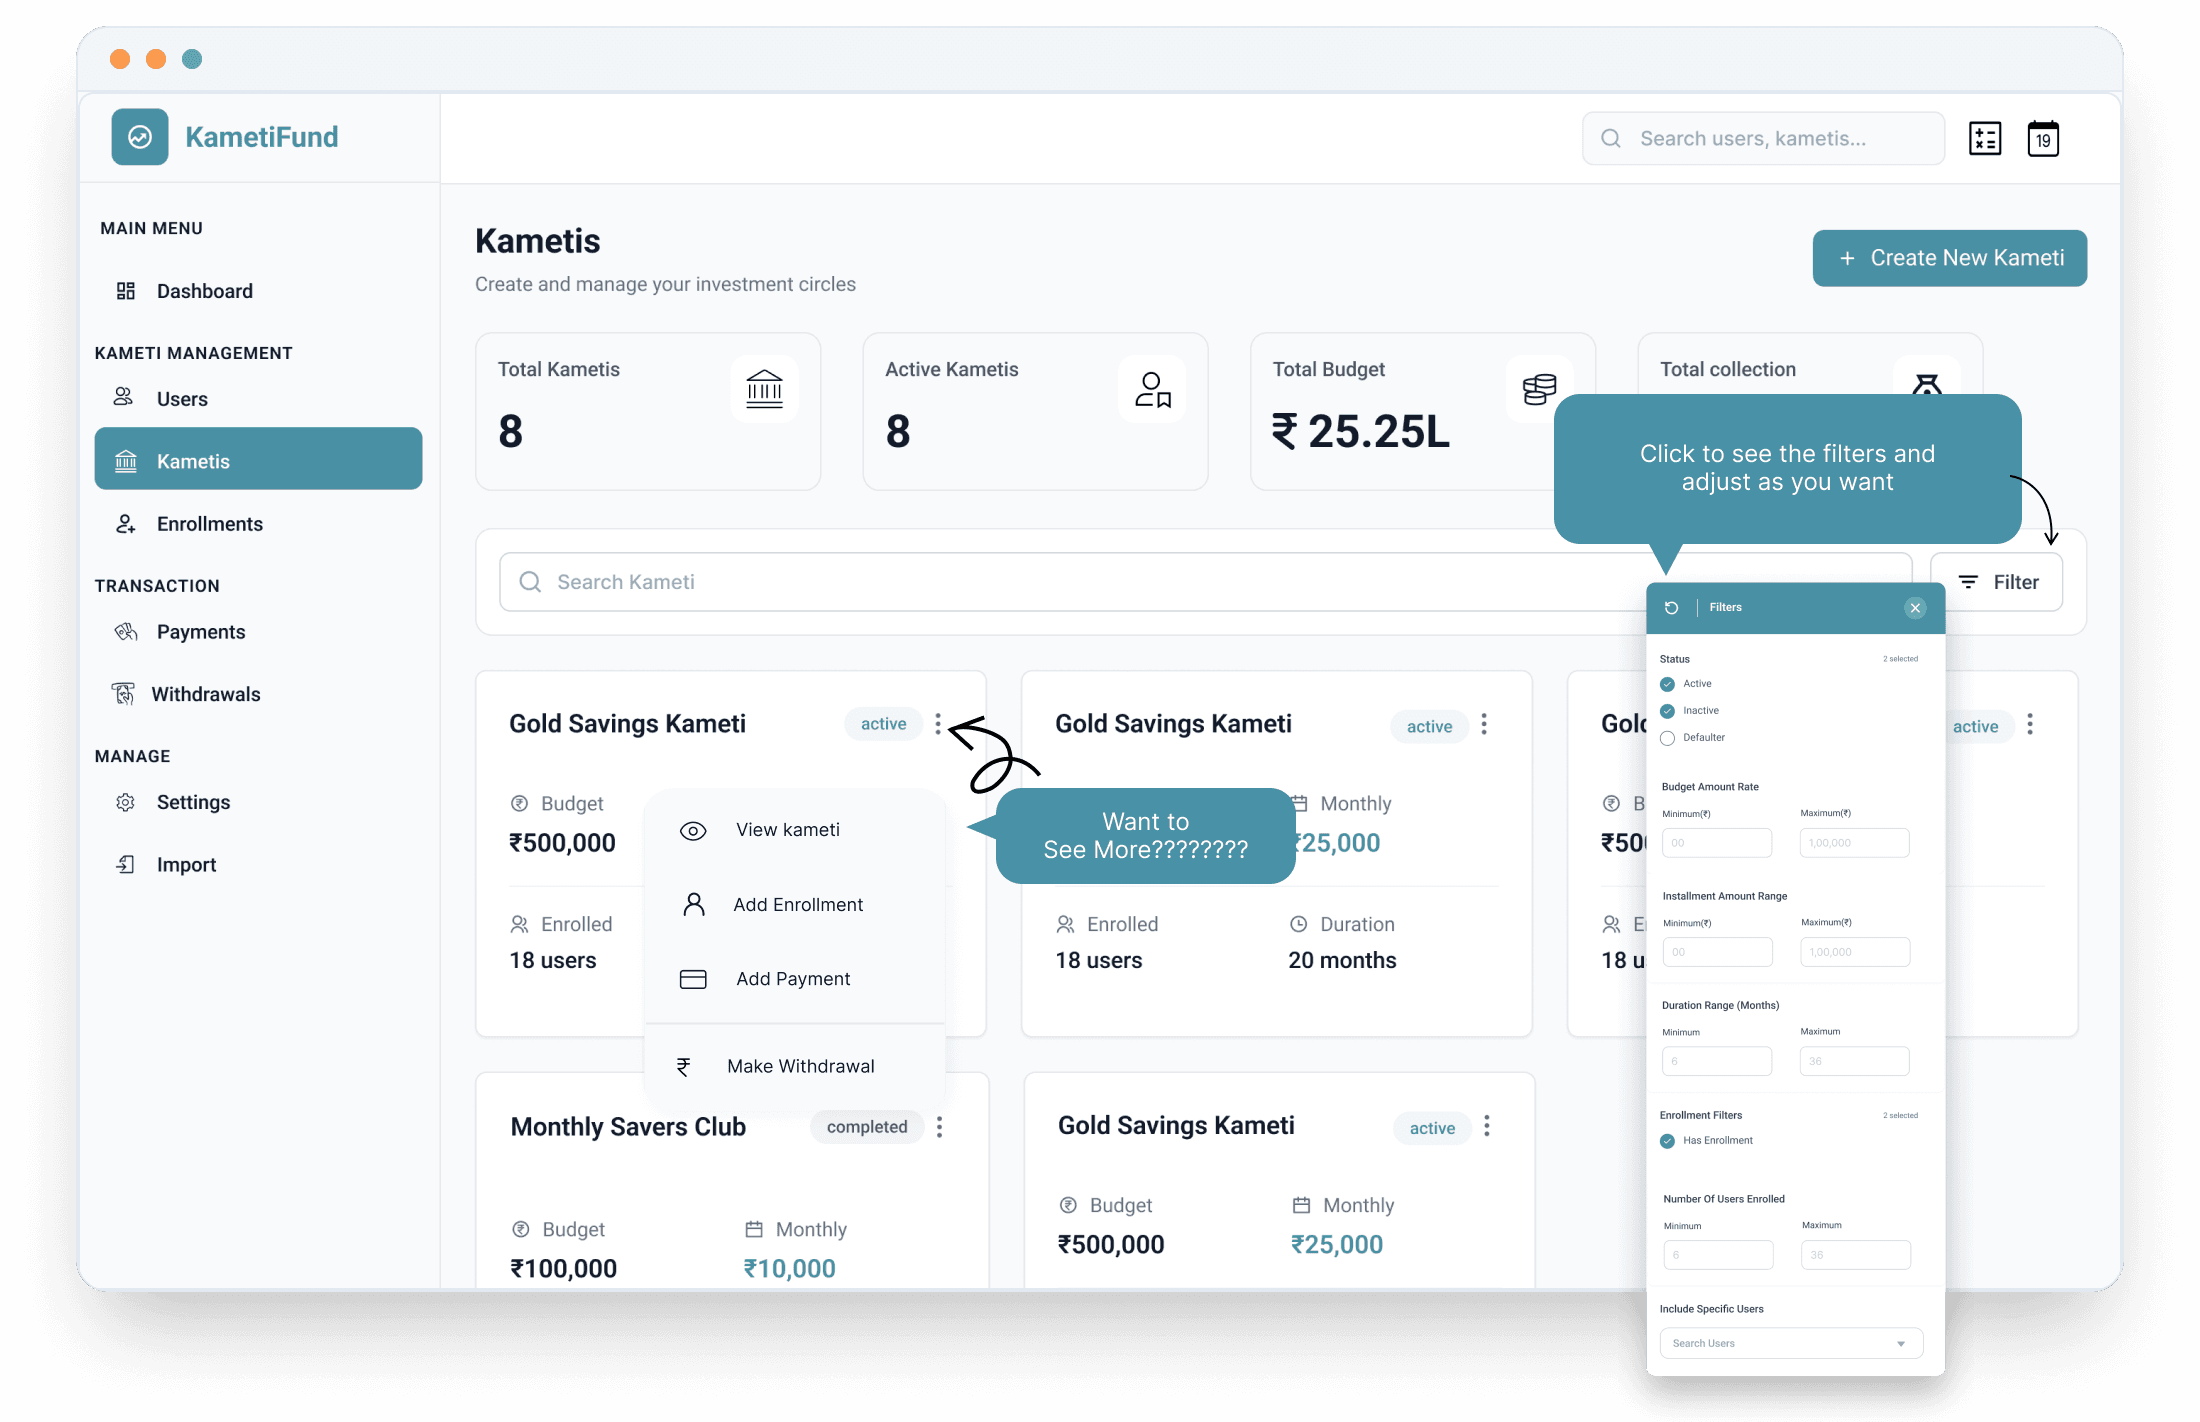Image resolution: width=2200 pixels, height=1422 pixels.
Task: Click the Total Kametis bank icon
Action: coord(764,389)
